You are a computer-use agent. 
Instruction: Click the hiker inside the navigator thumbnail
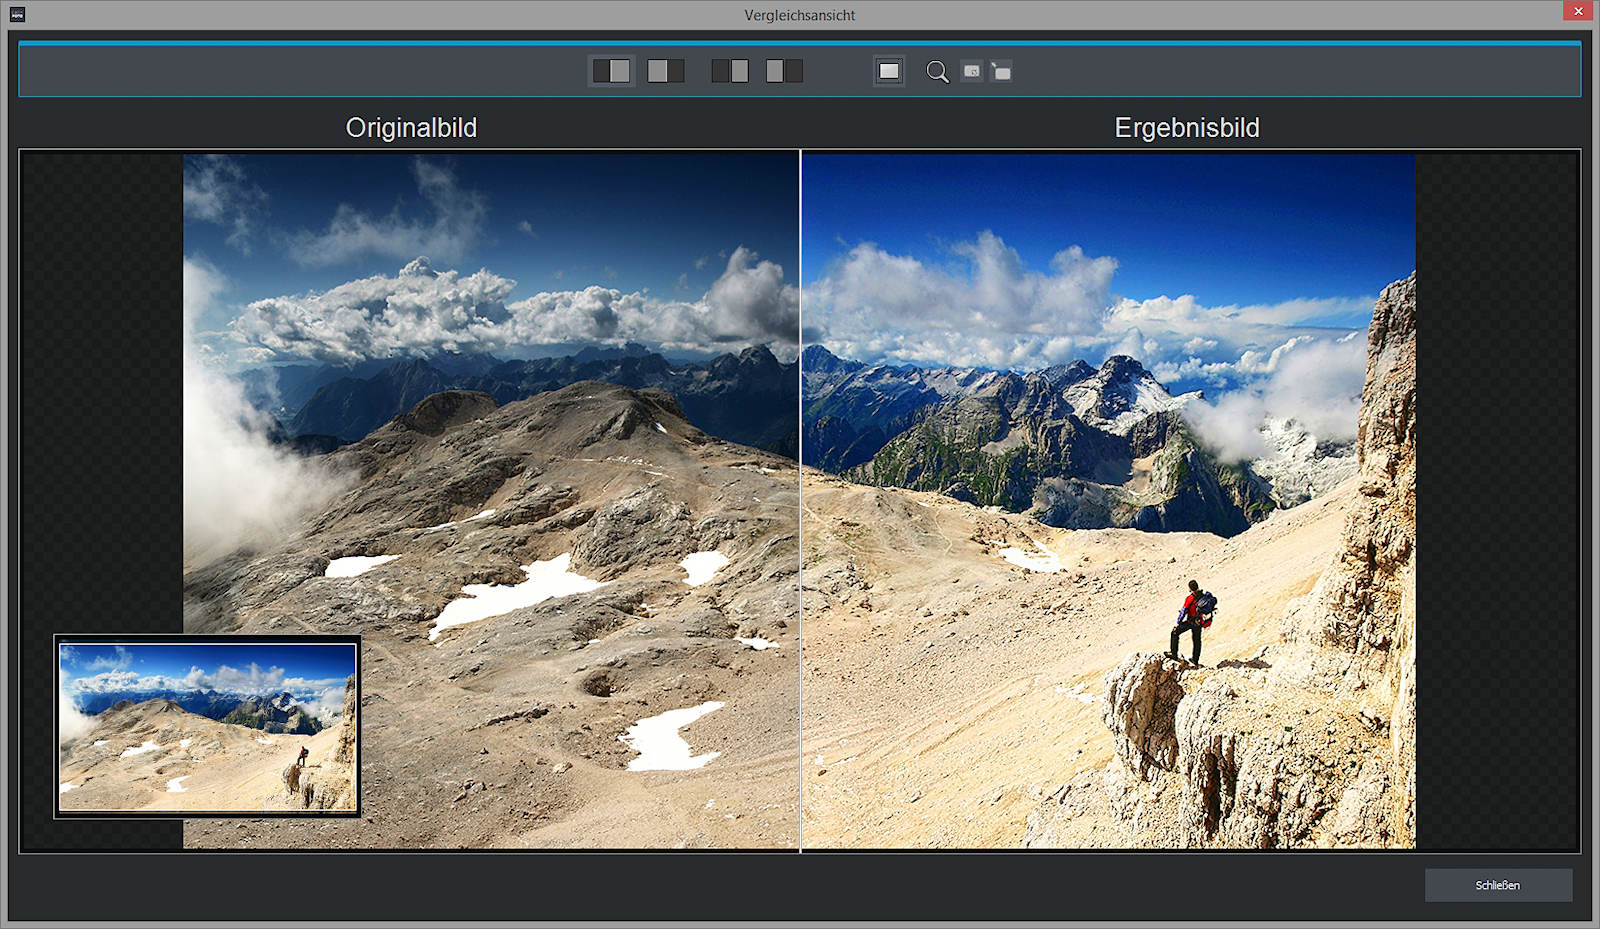[x=302, y=755]
